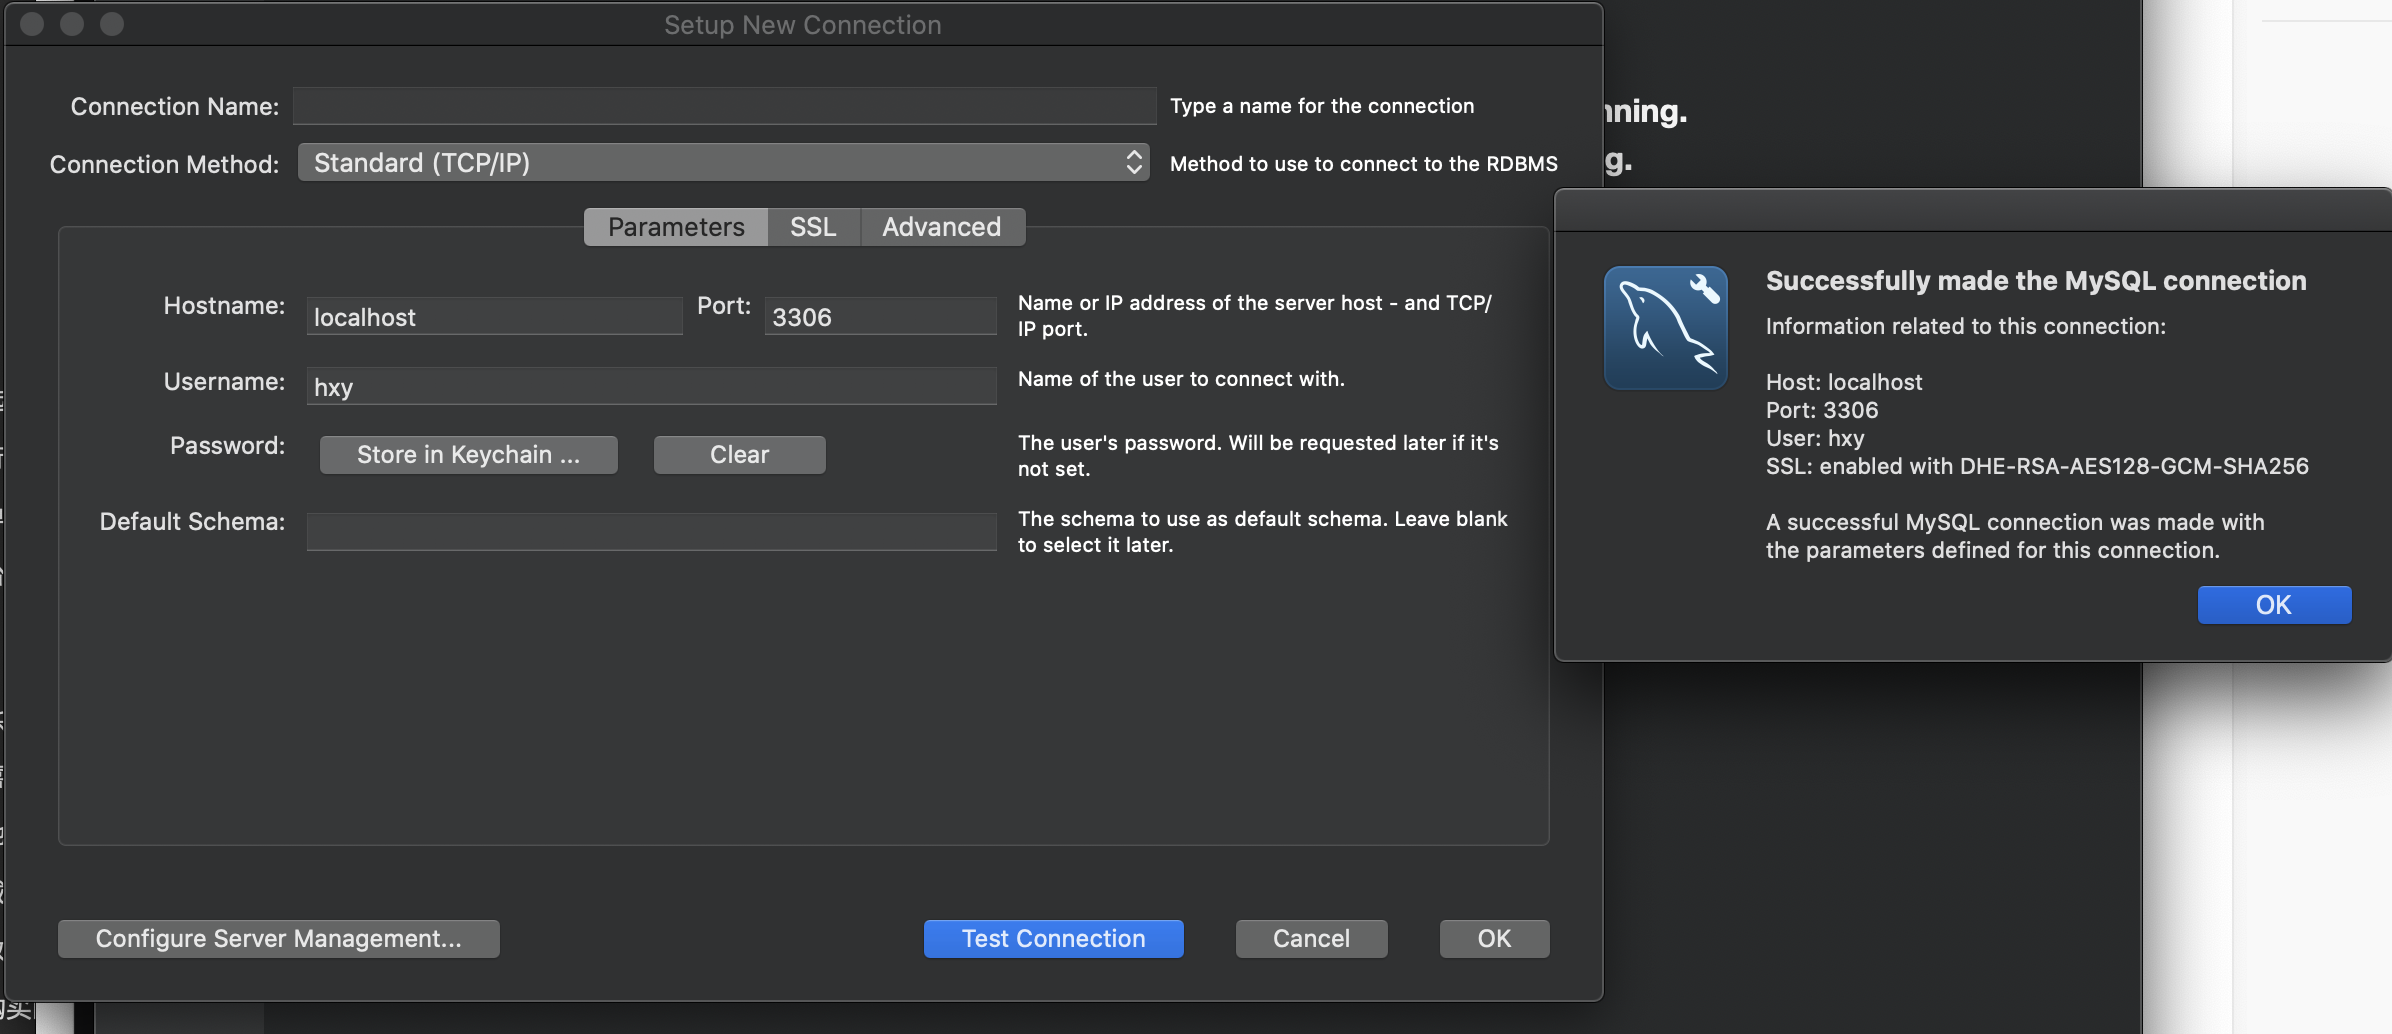Click "Name of the user to connect with." hint
The image size is (2392, 1034).
(1181, 379)
